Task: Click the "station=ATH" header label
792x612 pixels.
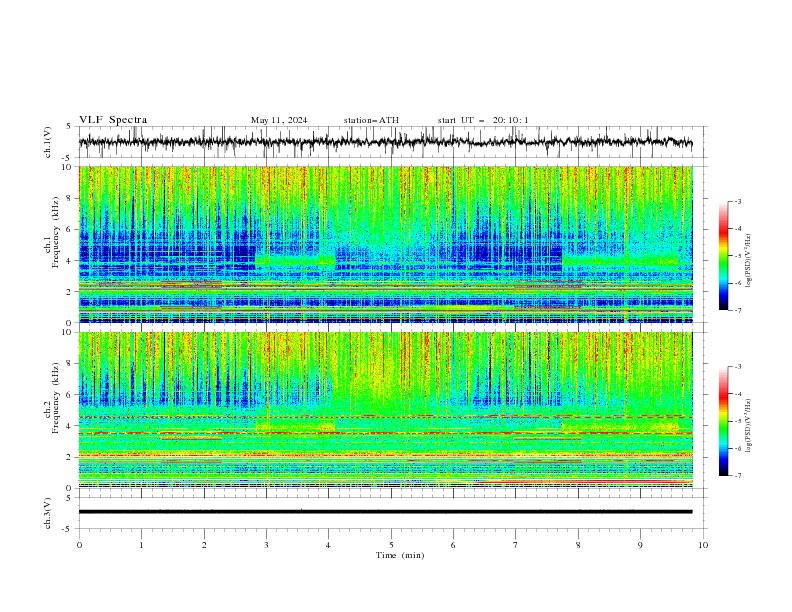Action: click(x=371, y=120)
